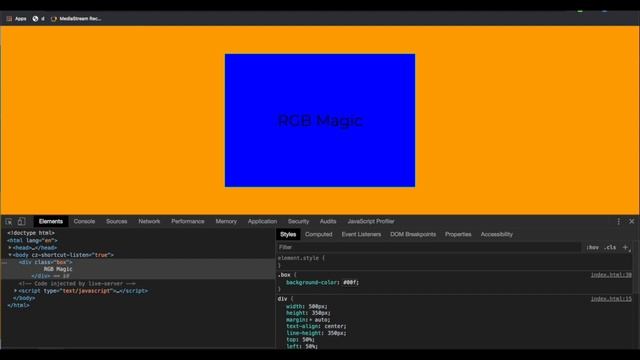Switch to the Console tab
This screenshot has width=640, height=360.
tap(84, 221)
